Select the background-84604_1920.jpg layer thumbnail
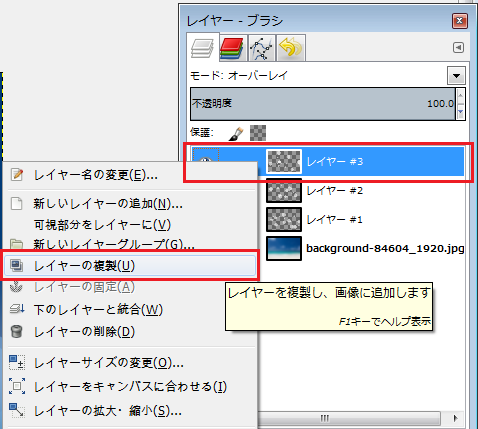The image size is (478, 429). point(284,248)
